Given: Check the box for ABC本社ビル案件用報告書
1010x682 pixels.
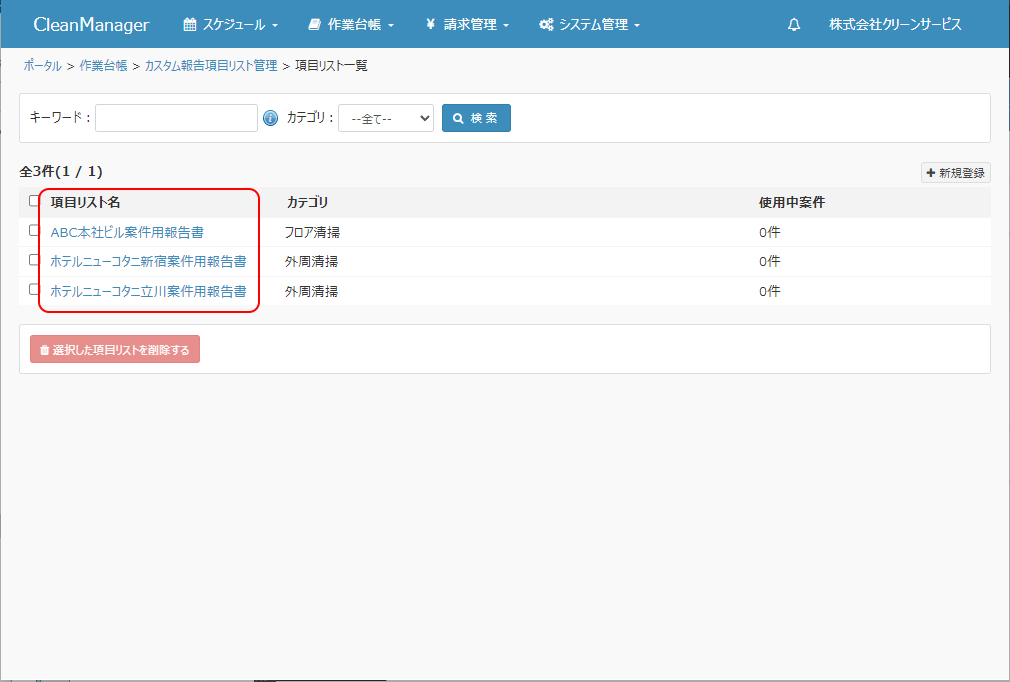Looking at the screenshot, I should pyautogui.click(x=35, y=231).
